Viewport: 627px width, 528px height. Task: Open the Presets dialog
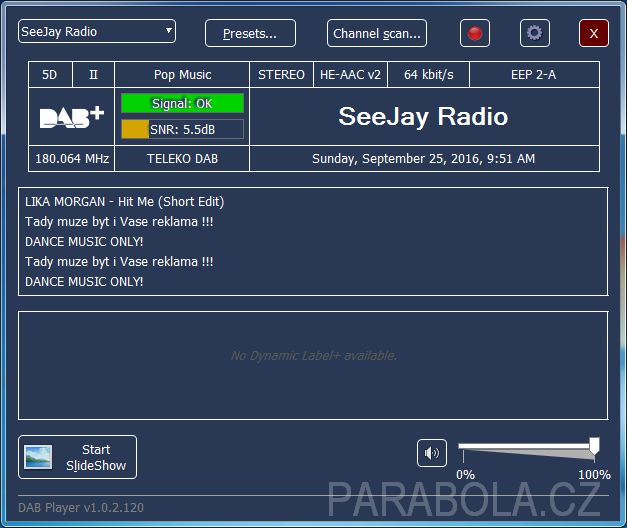[250, 33]
